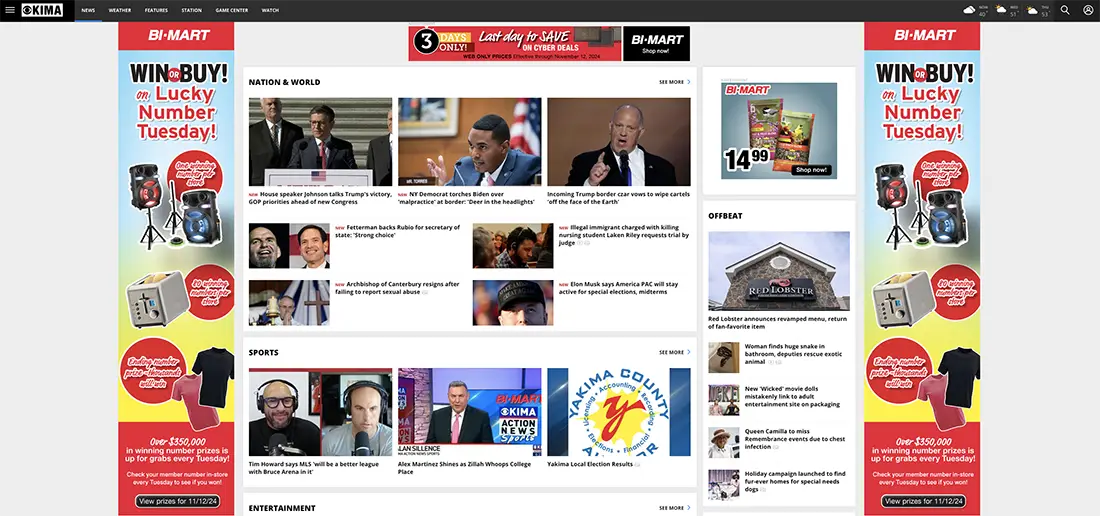
Task: Open the Offbeat section heading
Action: pos(725,215)
